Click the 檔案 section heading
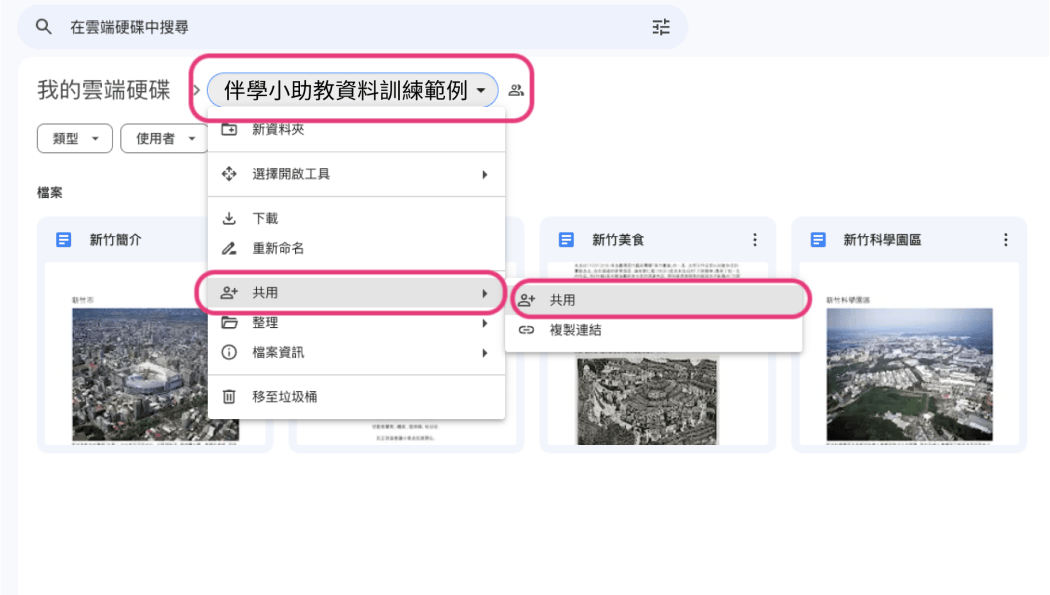 [50, 193]
